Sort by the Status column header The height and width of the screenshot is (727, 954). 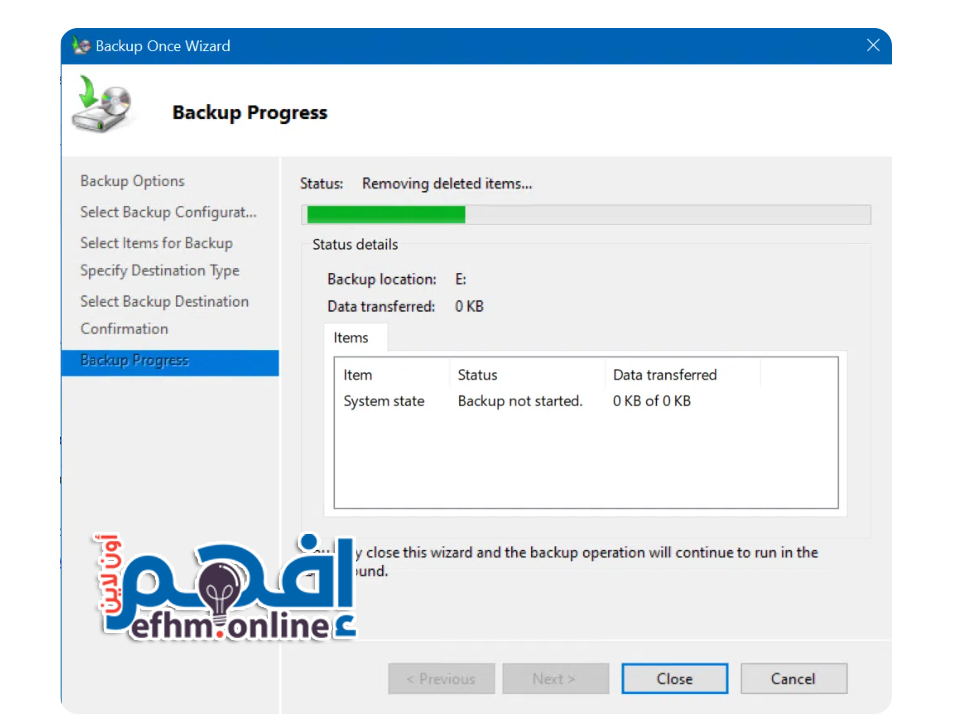click(477, 375)
